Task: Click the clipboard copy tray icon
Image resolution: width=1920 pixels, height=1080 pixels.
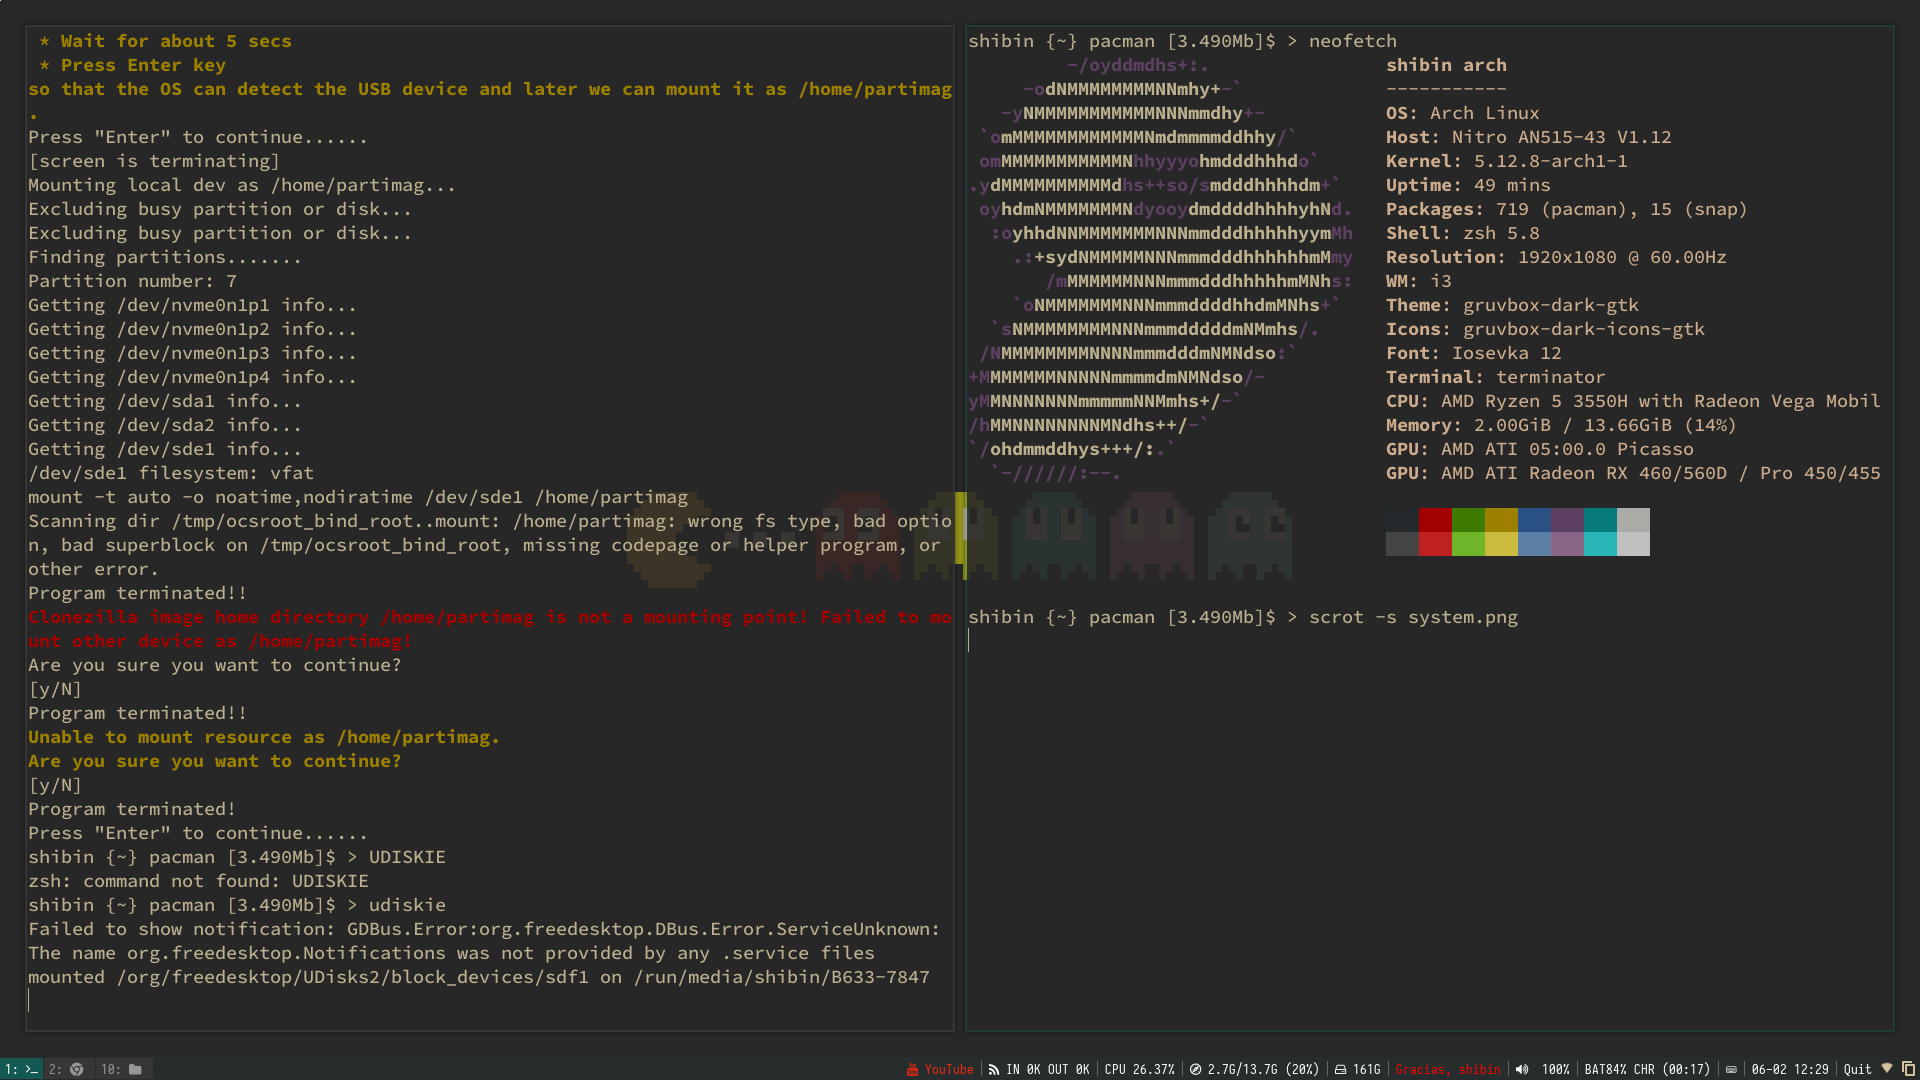Action: (x=1908, y=1068)
